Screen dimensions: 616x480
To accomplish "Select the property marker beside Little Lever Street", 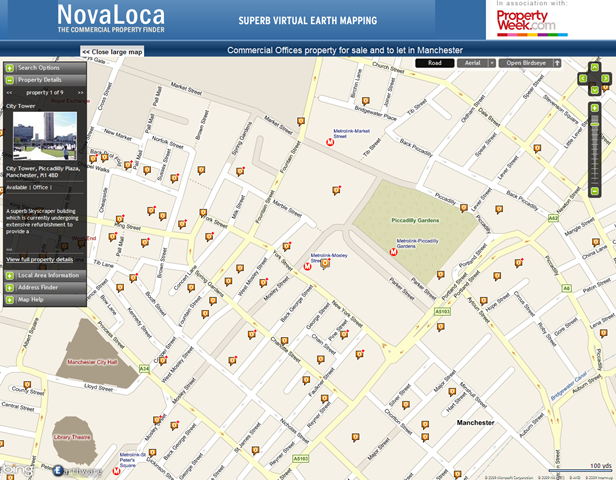I will [537, 148].
